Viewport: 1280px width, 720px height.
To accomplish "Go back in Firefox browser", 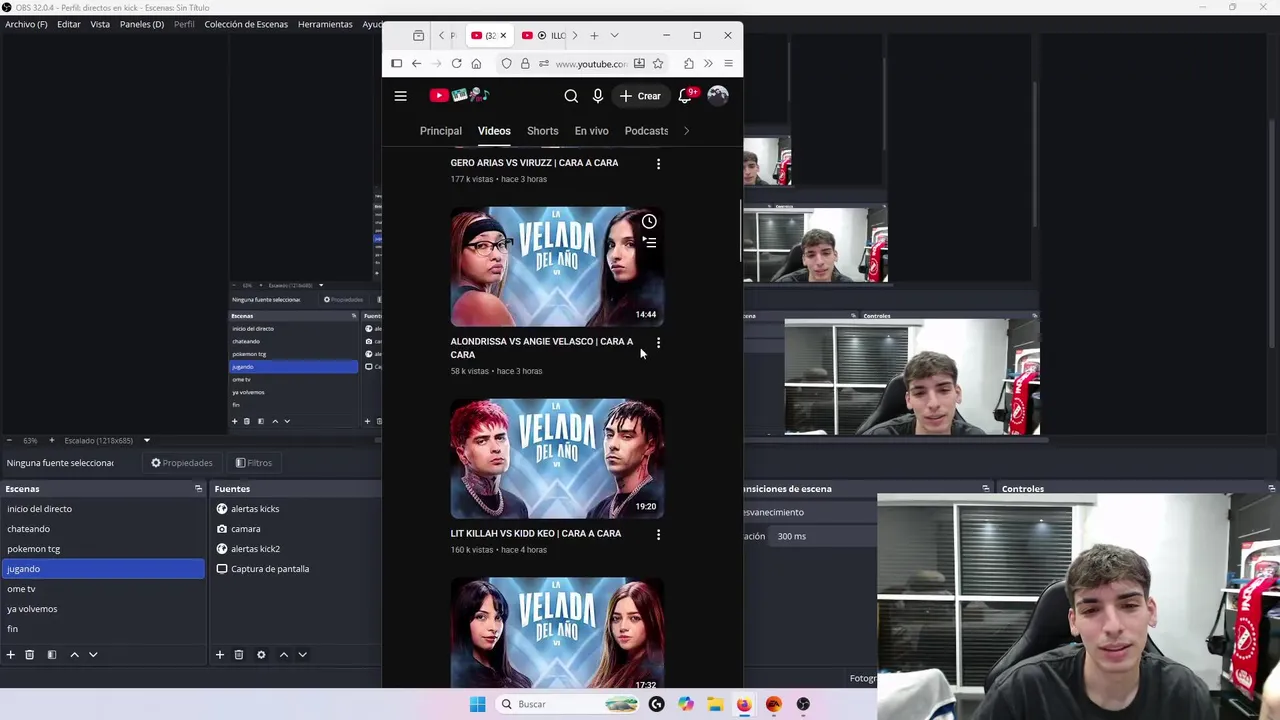I will pos(416,64).
